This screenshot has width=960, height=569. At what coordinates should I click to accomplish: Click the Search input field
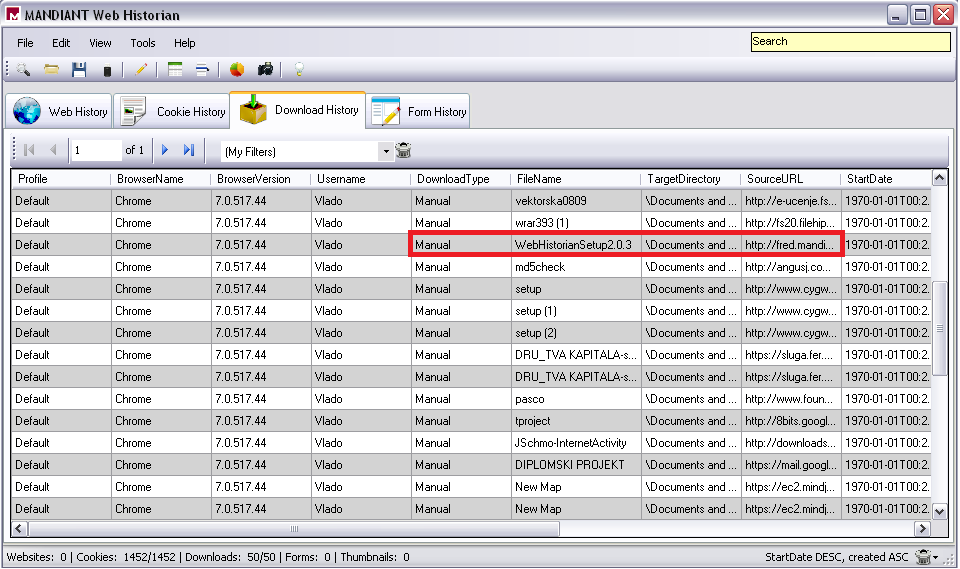849,42
